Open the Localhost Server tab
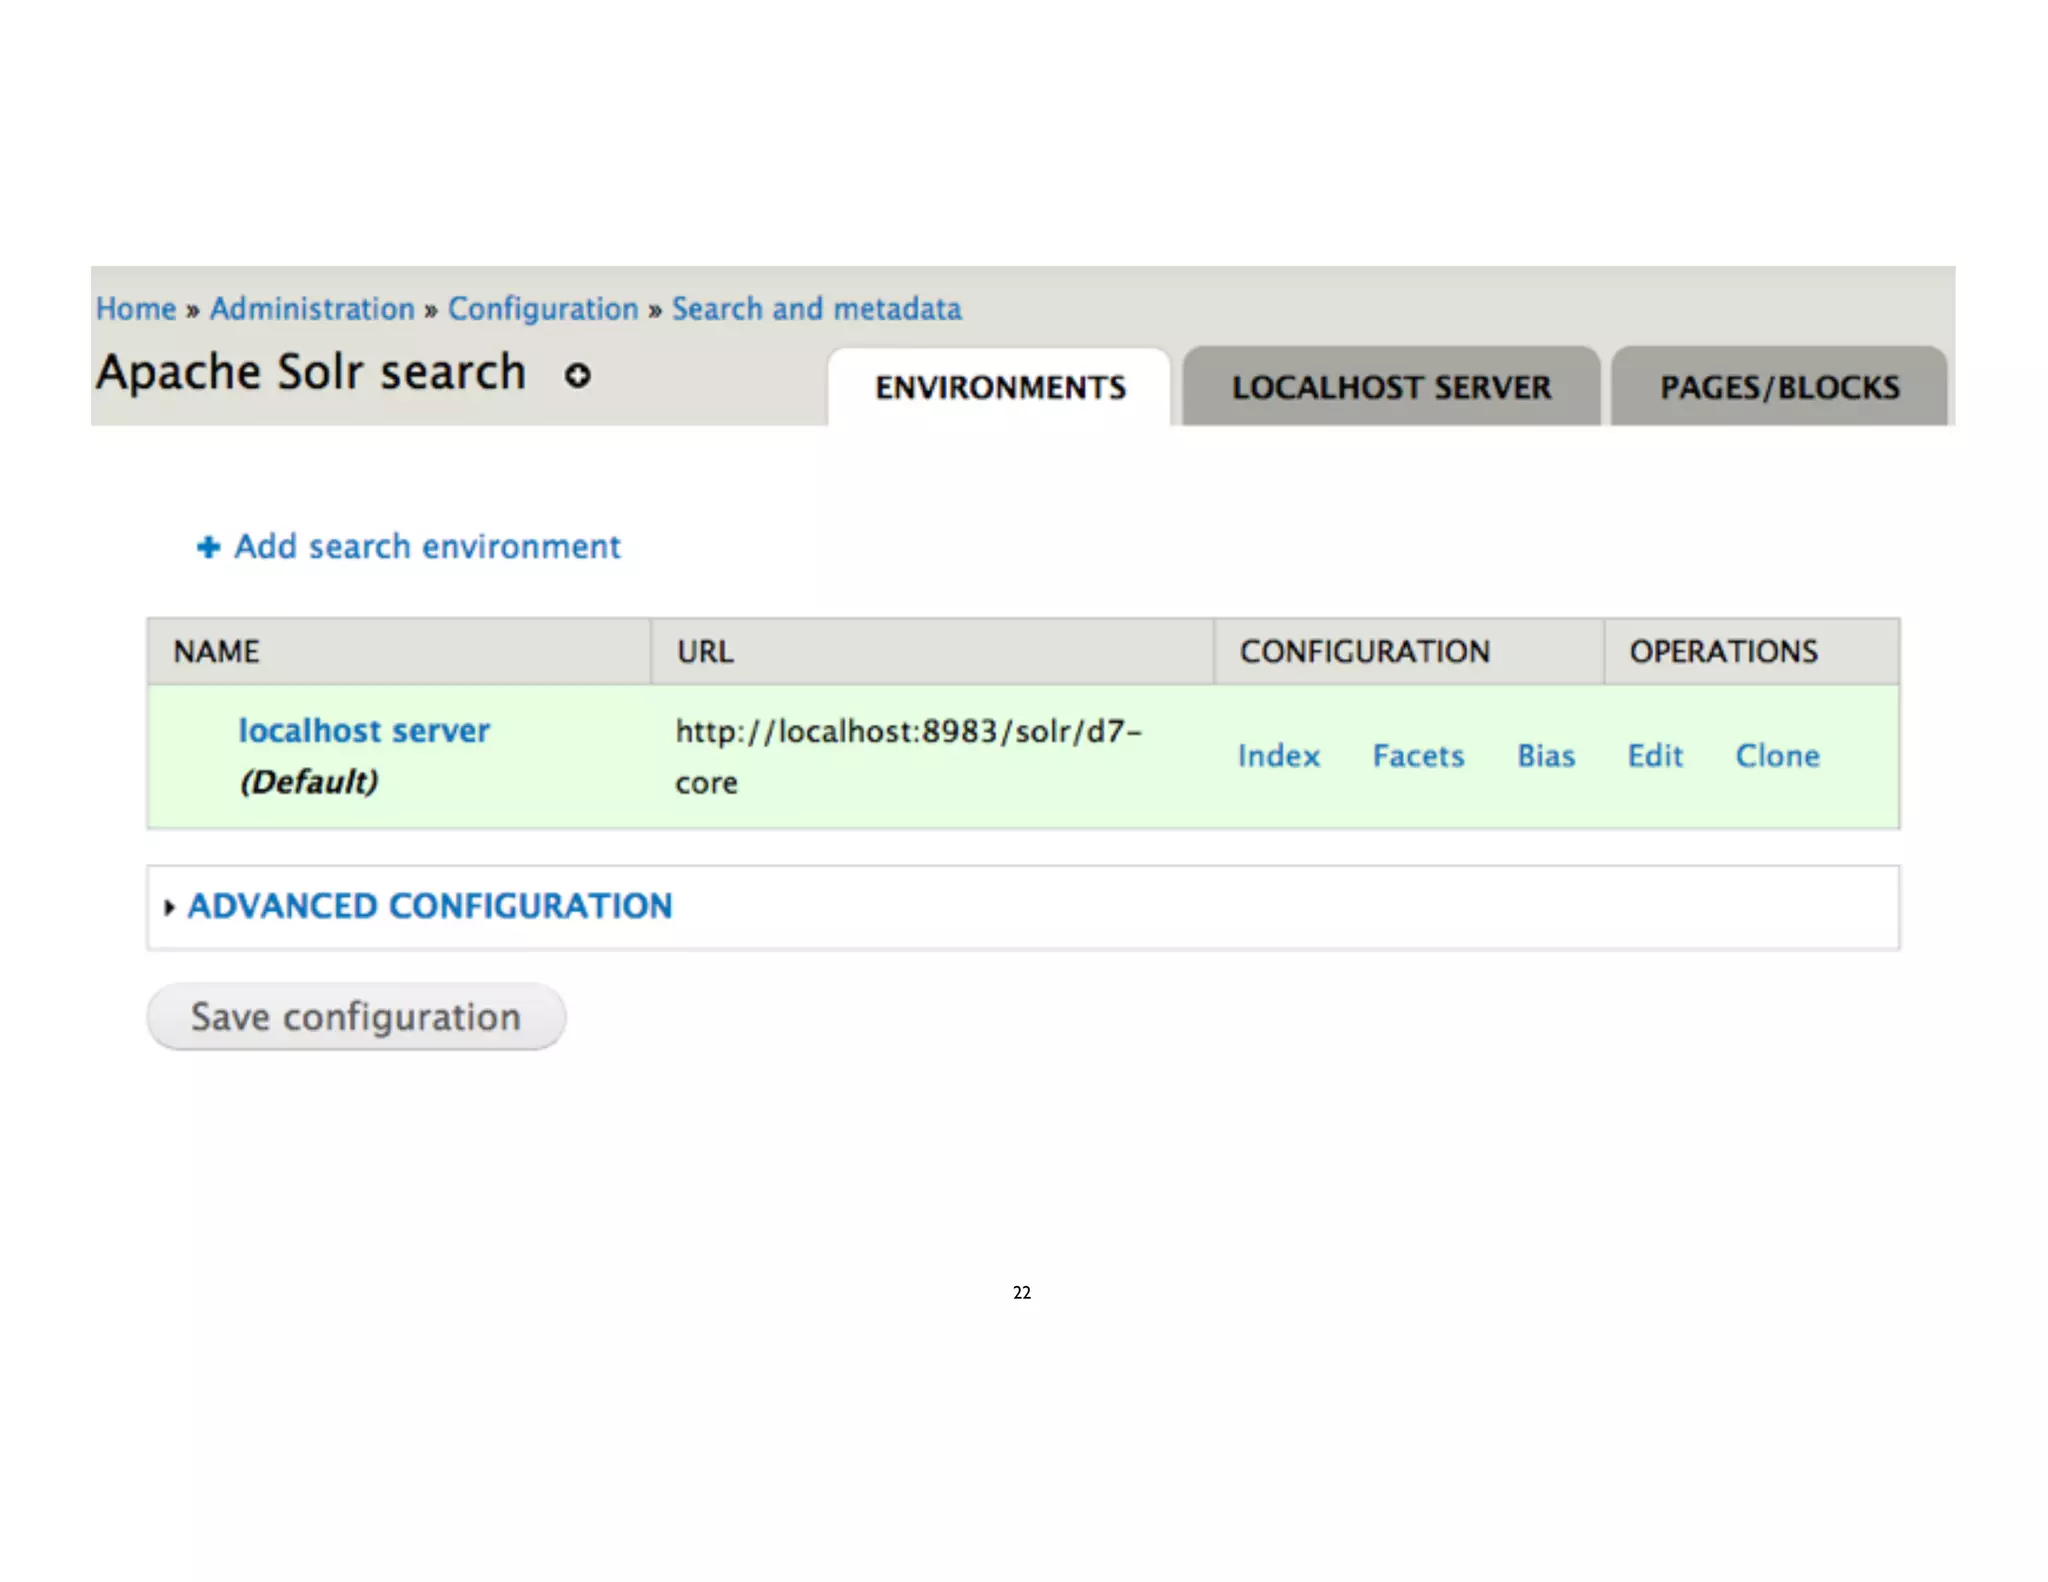This screenshot has width=2048, height=1582. pos(1390,387)
